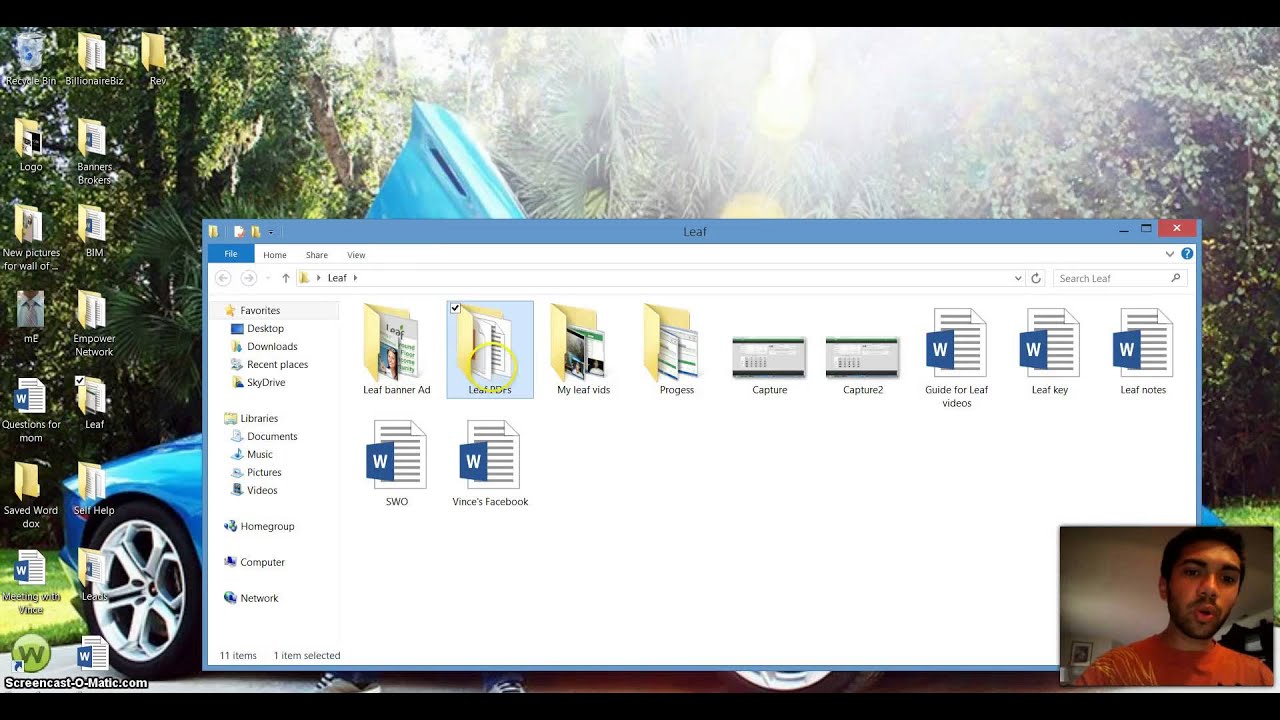Open the Leaf banner Ad folder
1280x720 pixels.
coord(397,350)
